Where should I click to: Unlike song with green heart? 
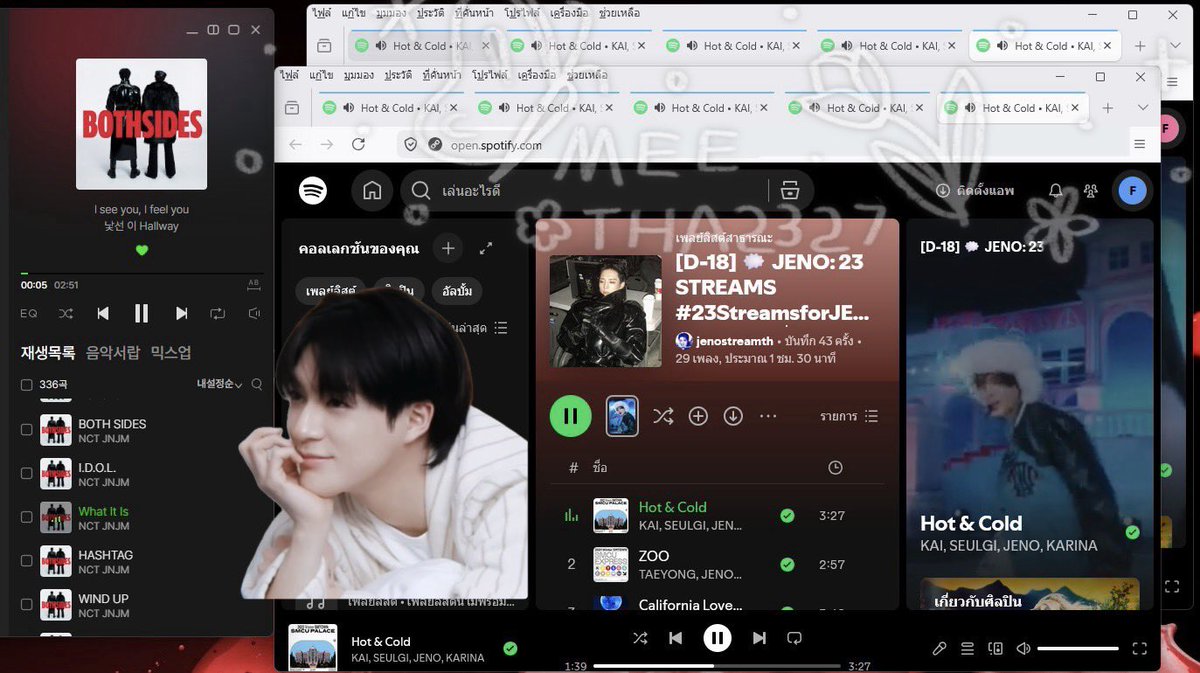pyautogui.click(x=141, y=250)
